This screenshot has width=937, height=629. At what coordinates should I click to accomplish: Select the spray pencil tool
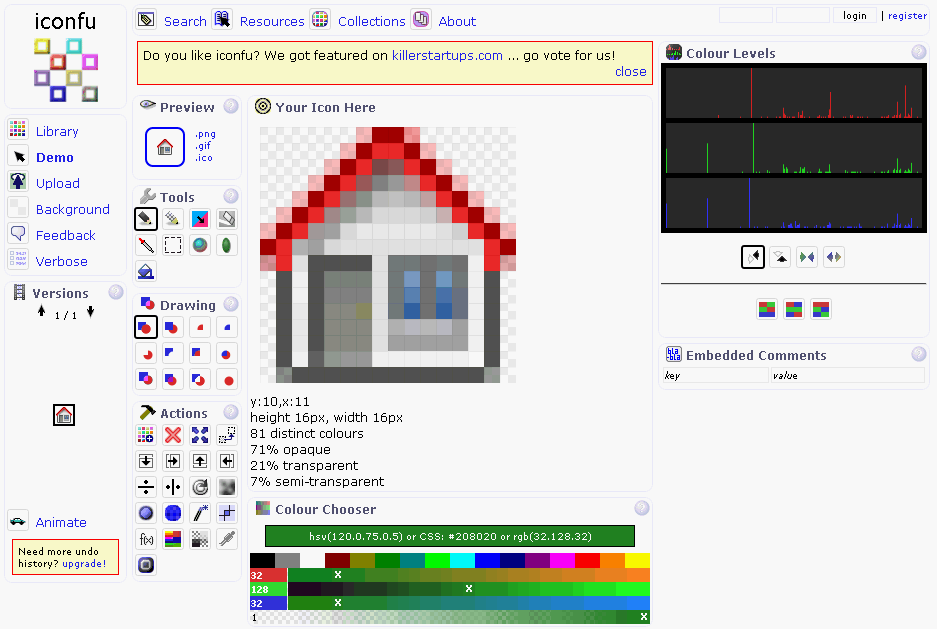coord(173,218)
